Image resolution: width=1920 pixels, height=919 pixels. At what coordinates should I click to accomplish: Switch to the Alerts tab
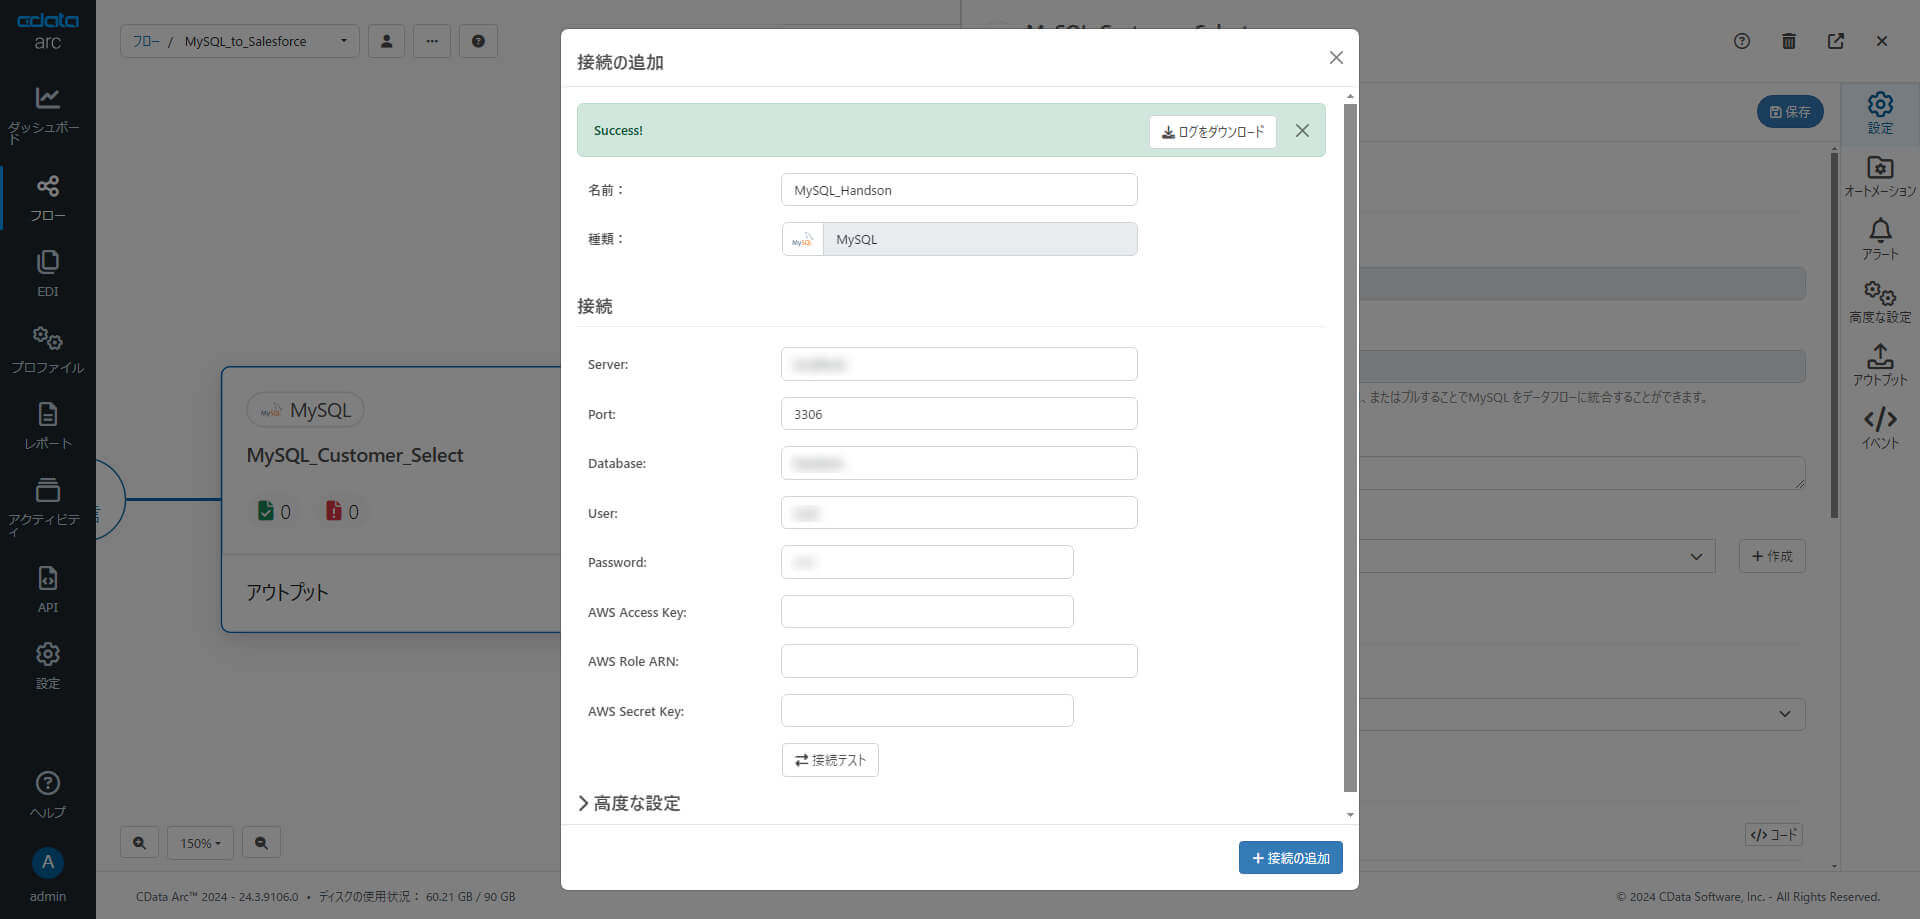pyautogui.click(x=1880, y=239)
